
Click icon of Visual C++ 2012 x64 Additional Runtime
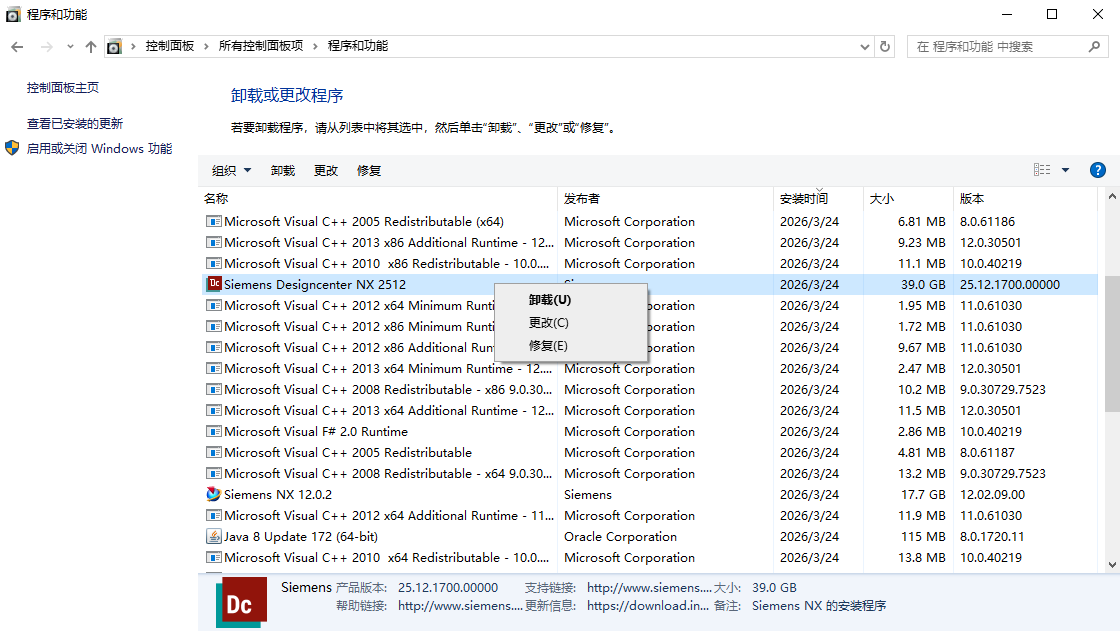[x=214, y=515]
